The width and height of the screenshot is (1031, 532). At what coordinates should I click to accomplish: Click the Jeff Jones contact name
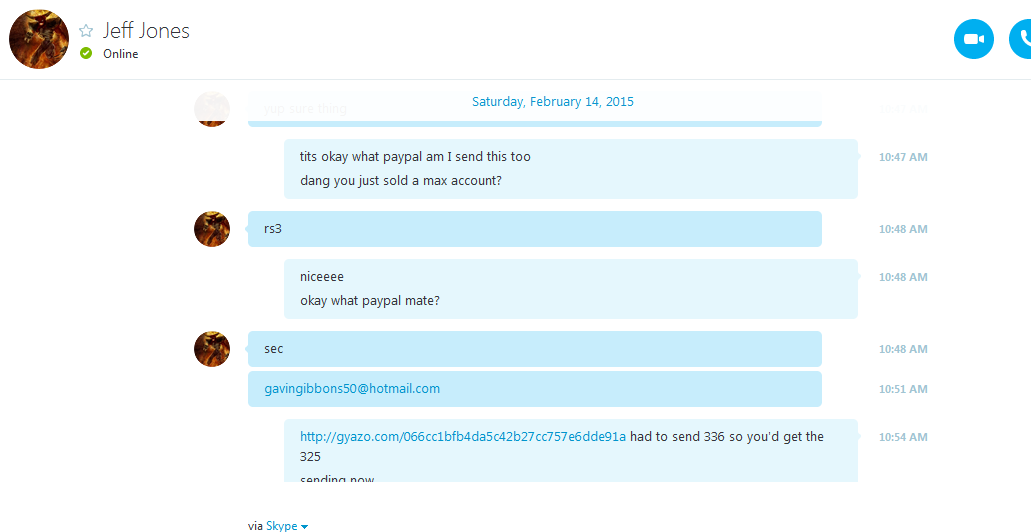click(x=146, y=31)
